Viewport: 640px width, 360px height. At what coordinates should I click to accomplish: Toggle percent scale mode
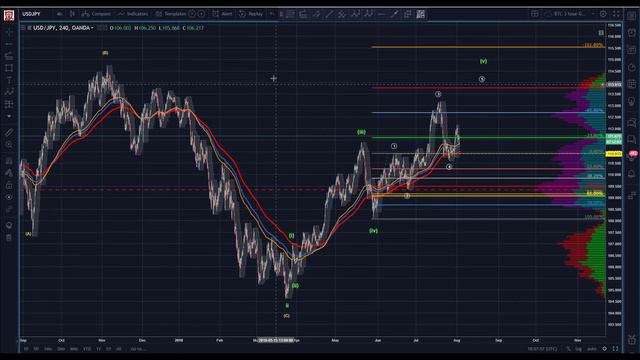pyautogui.click(x=568, y=349)
